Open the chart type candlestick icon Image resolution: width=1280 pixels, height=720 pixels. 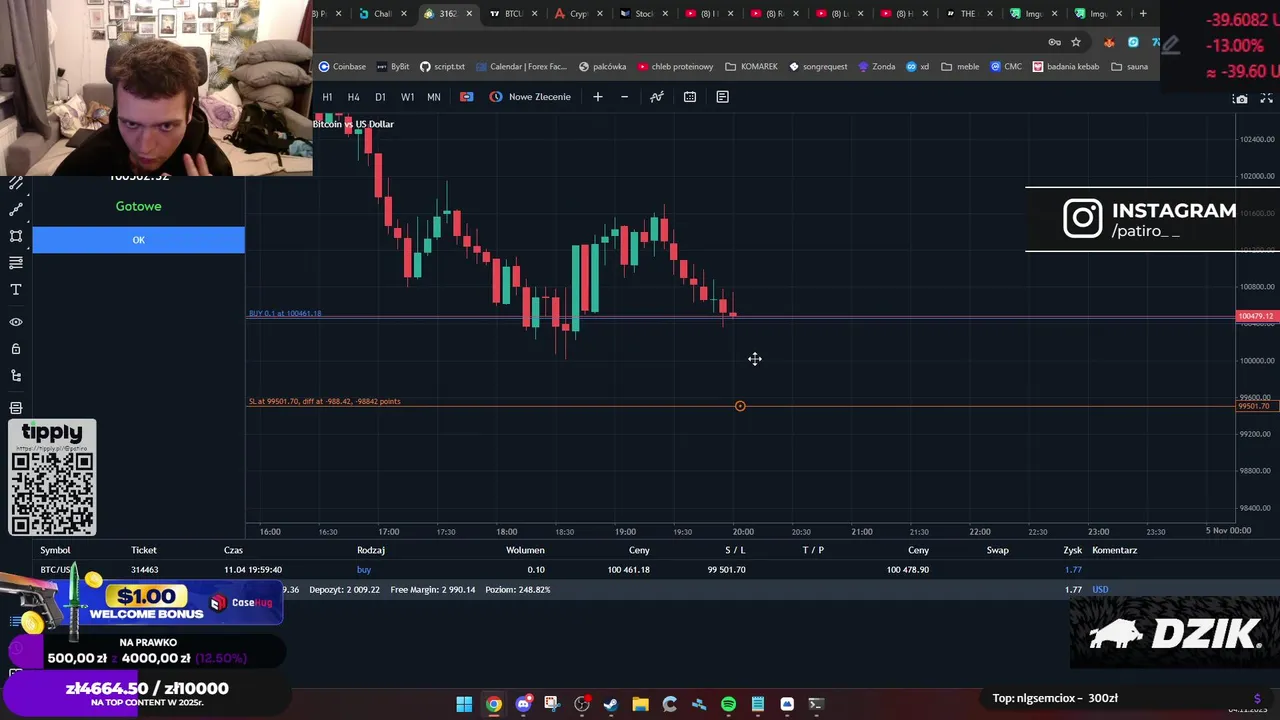[466, 97]
